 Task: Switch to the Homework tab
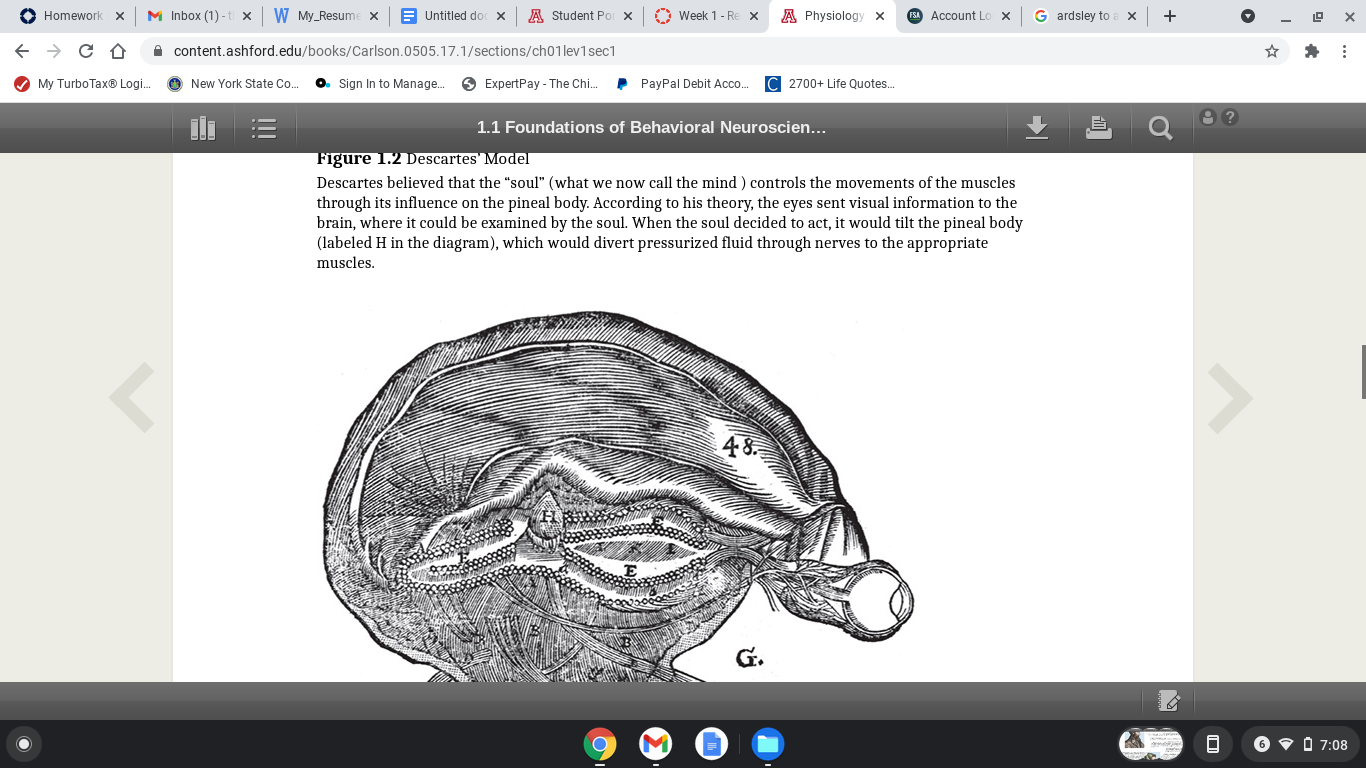pos(70,16)
